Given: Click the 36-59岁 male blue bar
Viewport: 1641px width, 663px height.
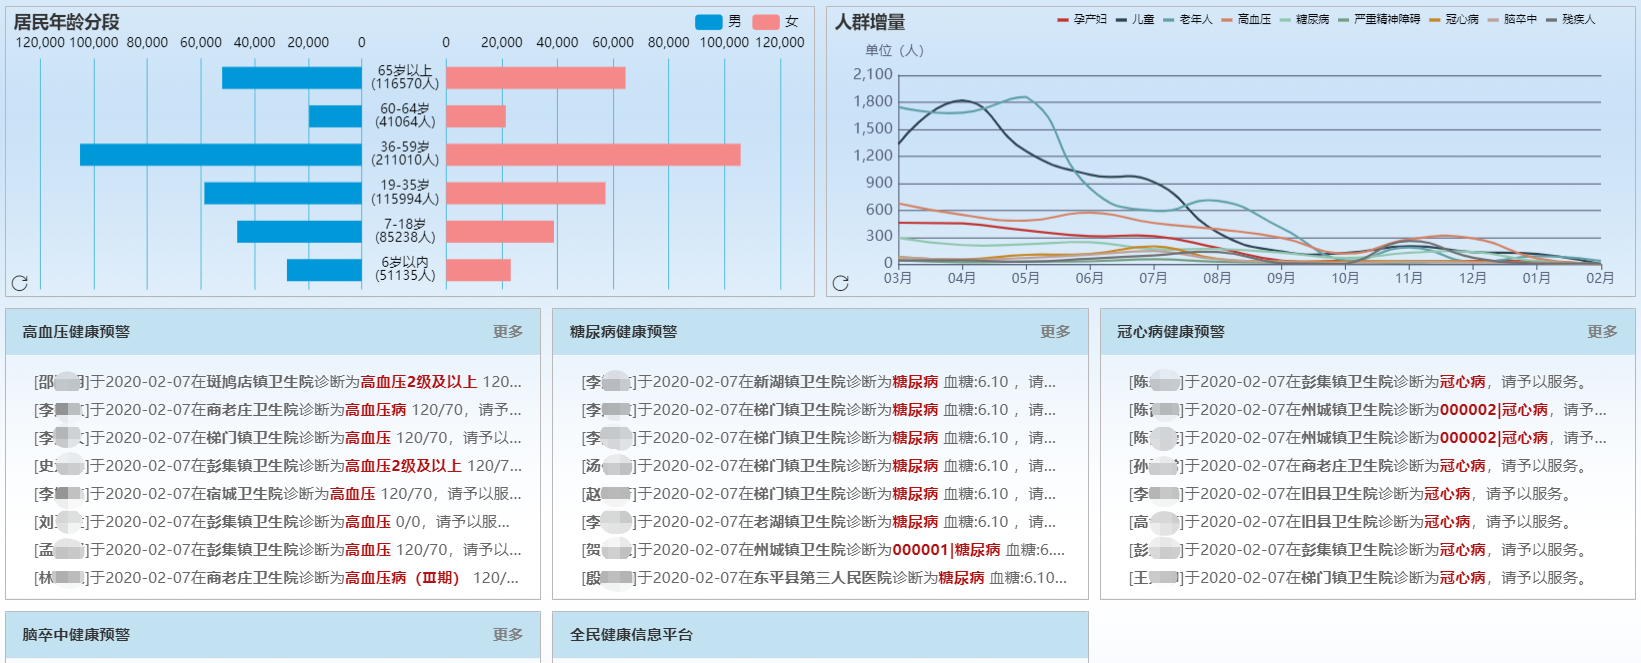Looking at the screenshot, I should coord(220,155).
